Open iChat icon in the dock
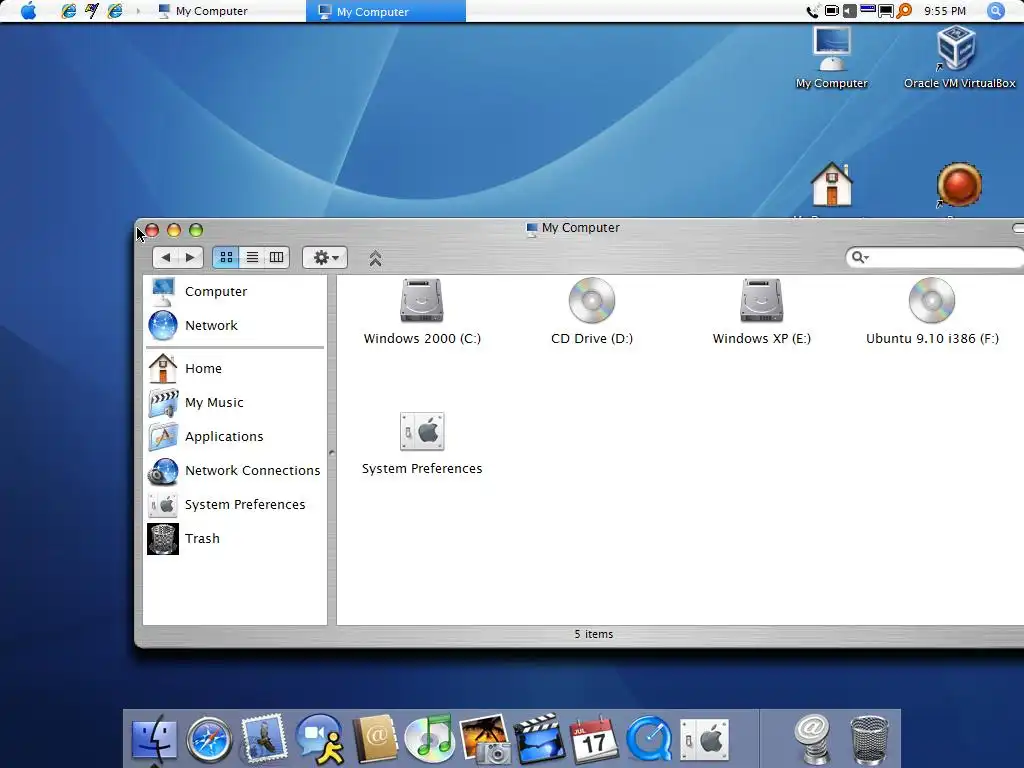 (319, 739)
